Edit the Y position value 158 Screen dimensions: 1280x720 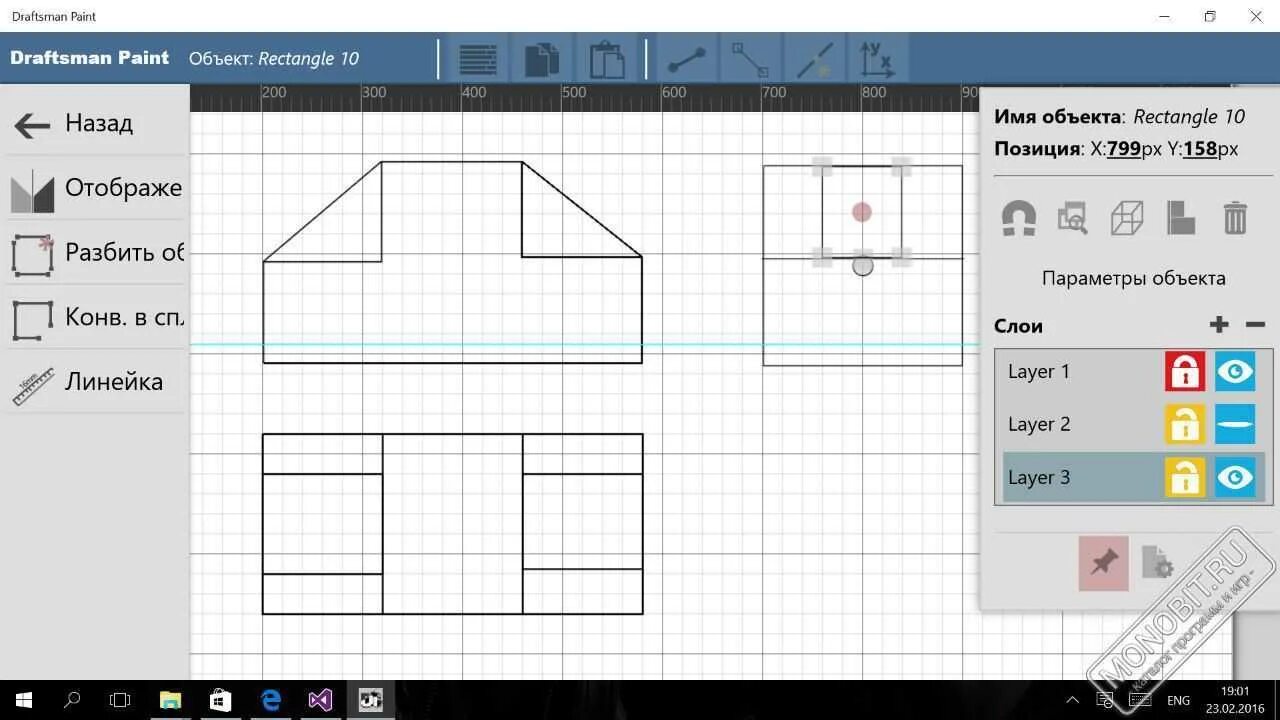point(1200,149)
